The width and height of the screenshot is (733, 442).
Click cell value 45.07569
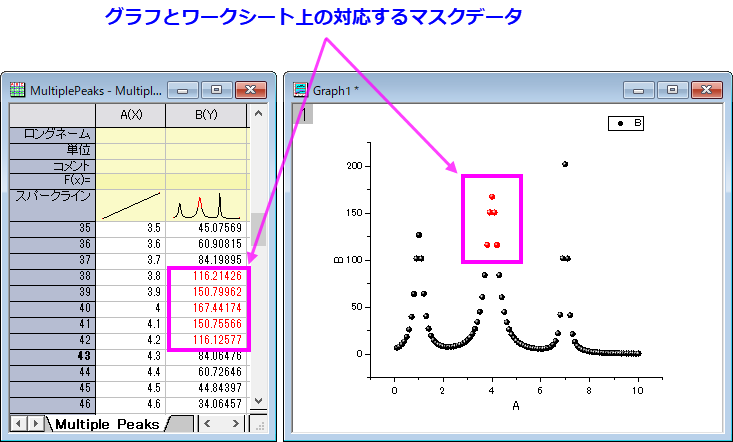(x=220, y=228)
